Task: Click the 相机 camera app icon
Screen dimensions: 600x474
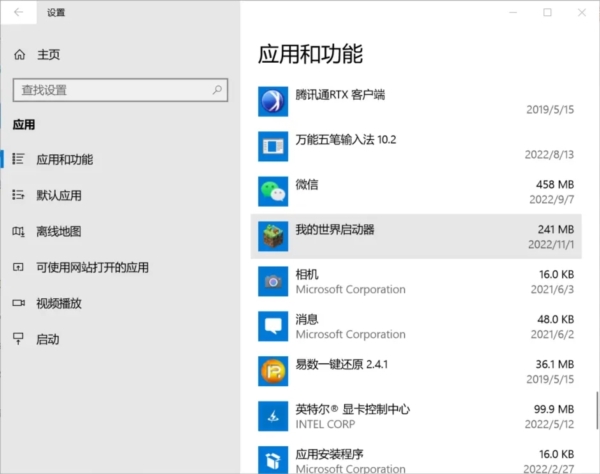Action: pyautogui.click(x=273, y=281)
